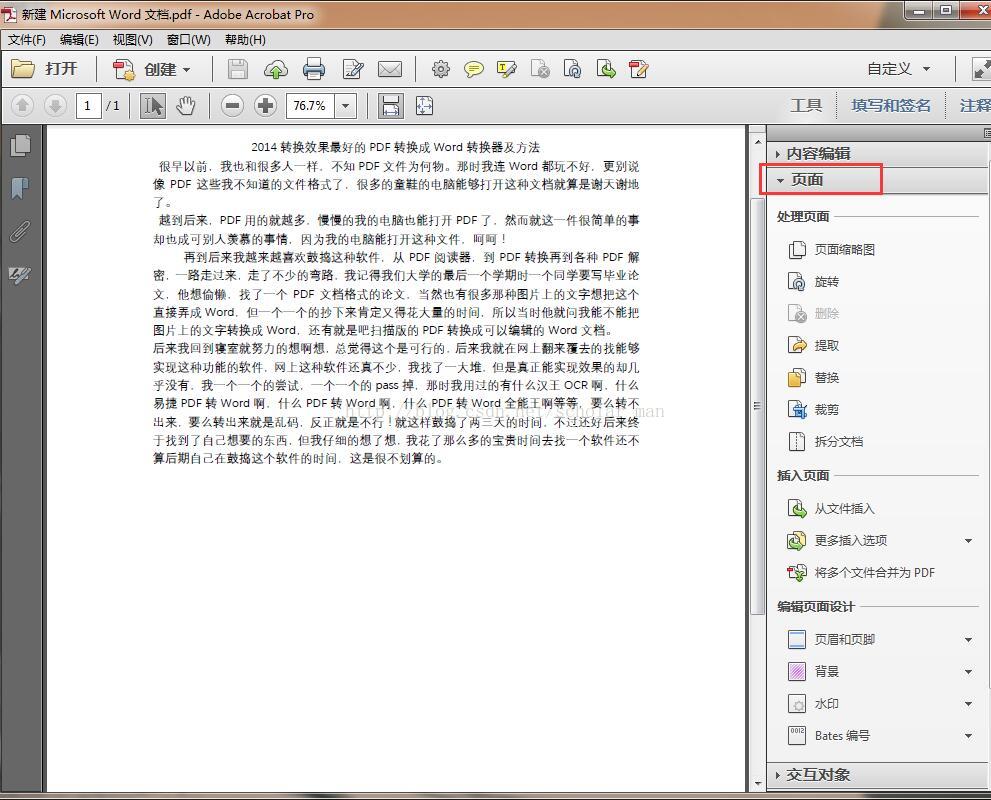Open the 页眉和页脚 dropdown arrow
This screenshot has width=991, height=800.
point(968,639)
